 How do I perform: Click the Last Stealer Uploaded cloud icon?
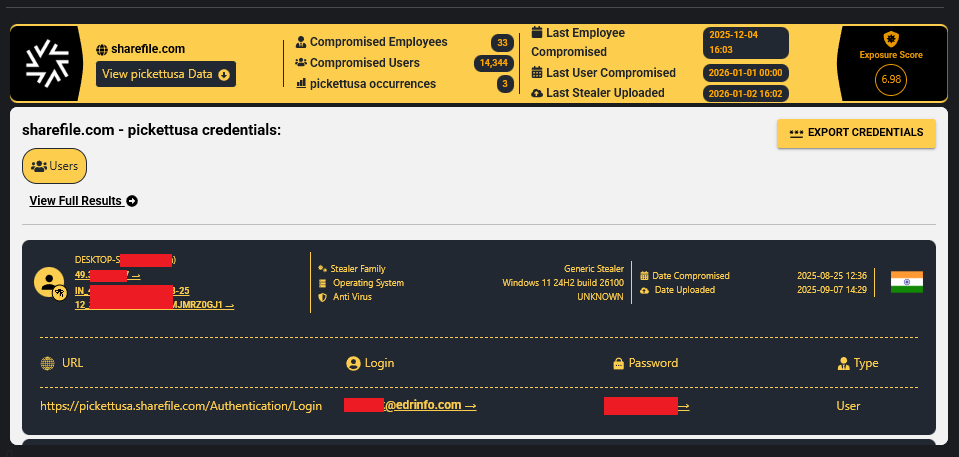(537, 93)
